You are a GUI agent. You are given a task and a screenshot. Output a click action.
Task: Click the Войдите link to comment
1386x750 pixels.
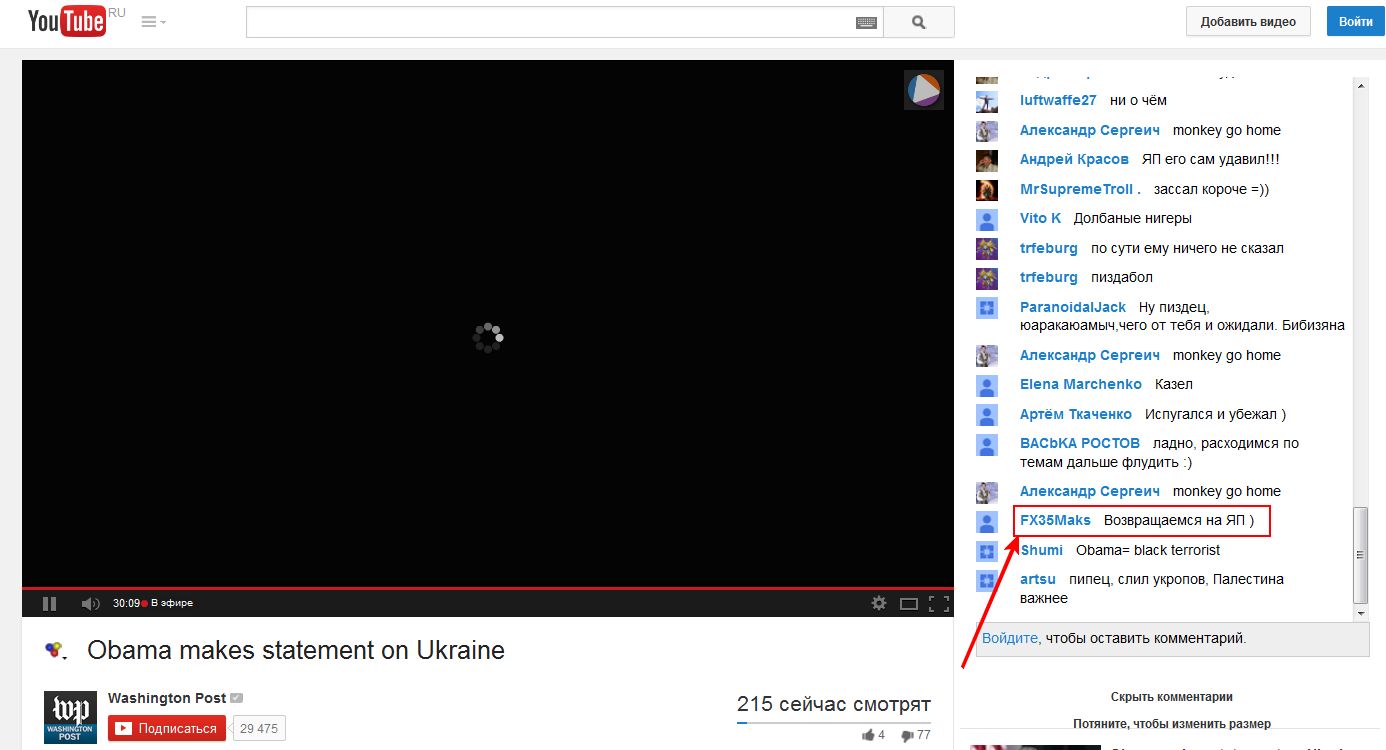[x=1011, y=638]
